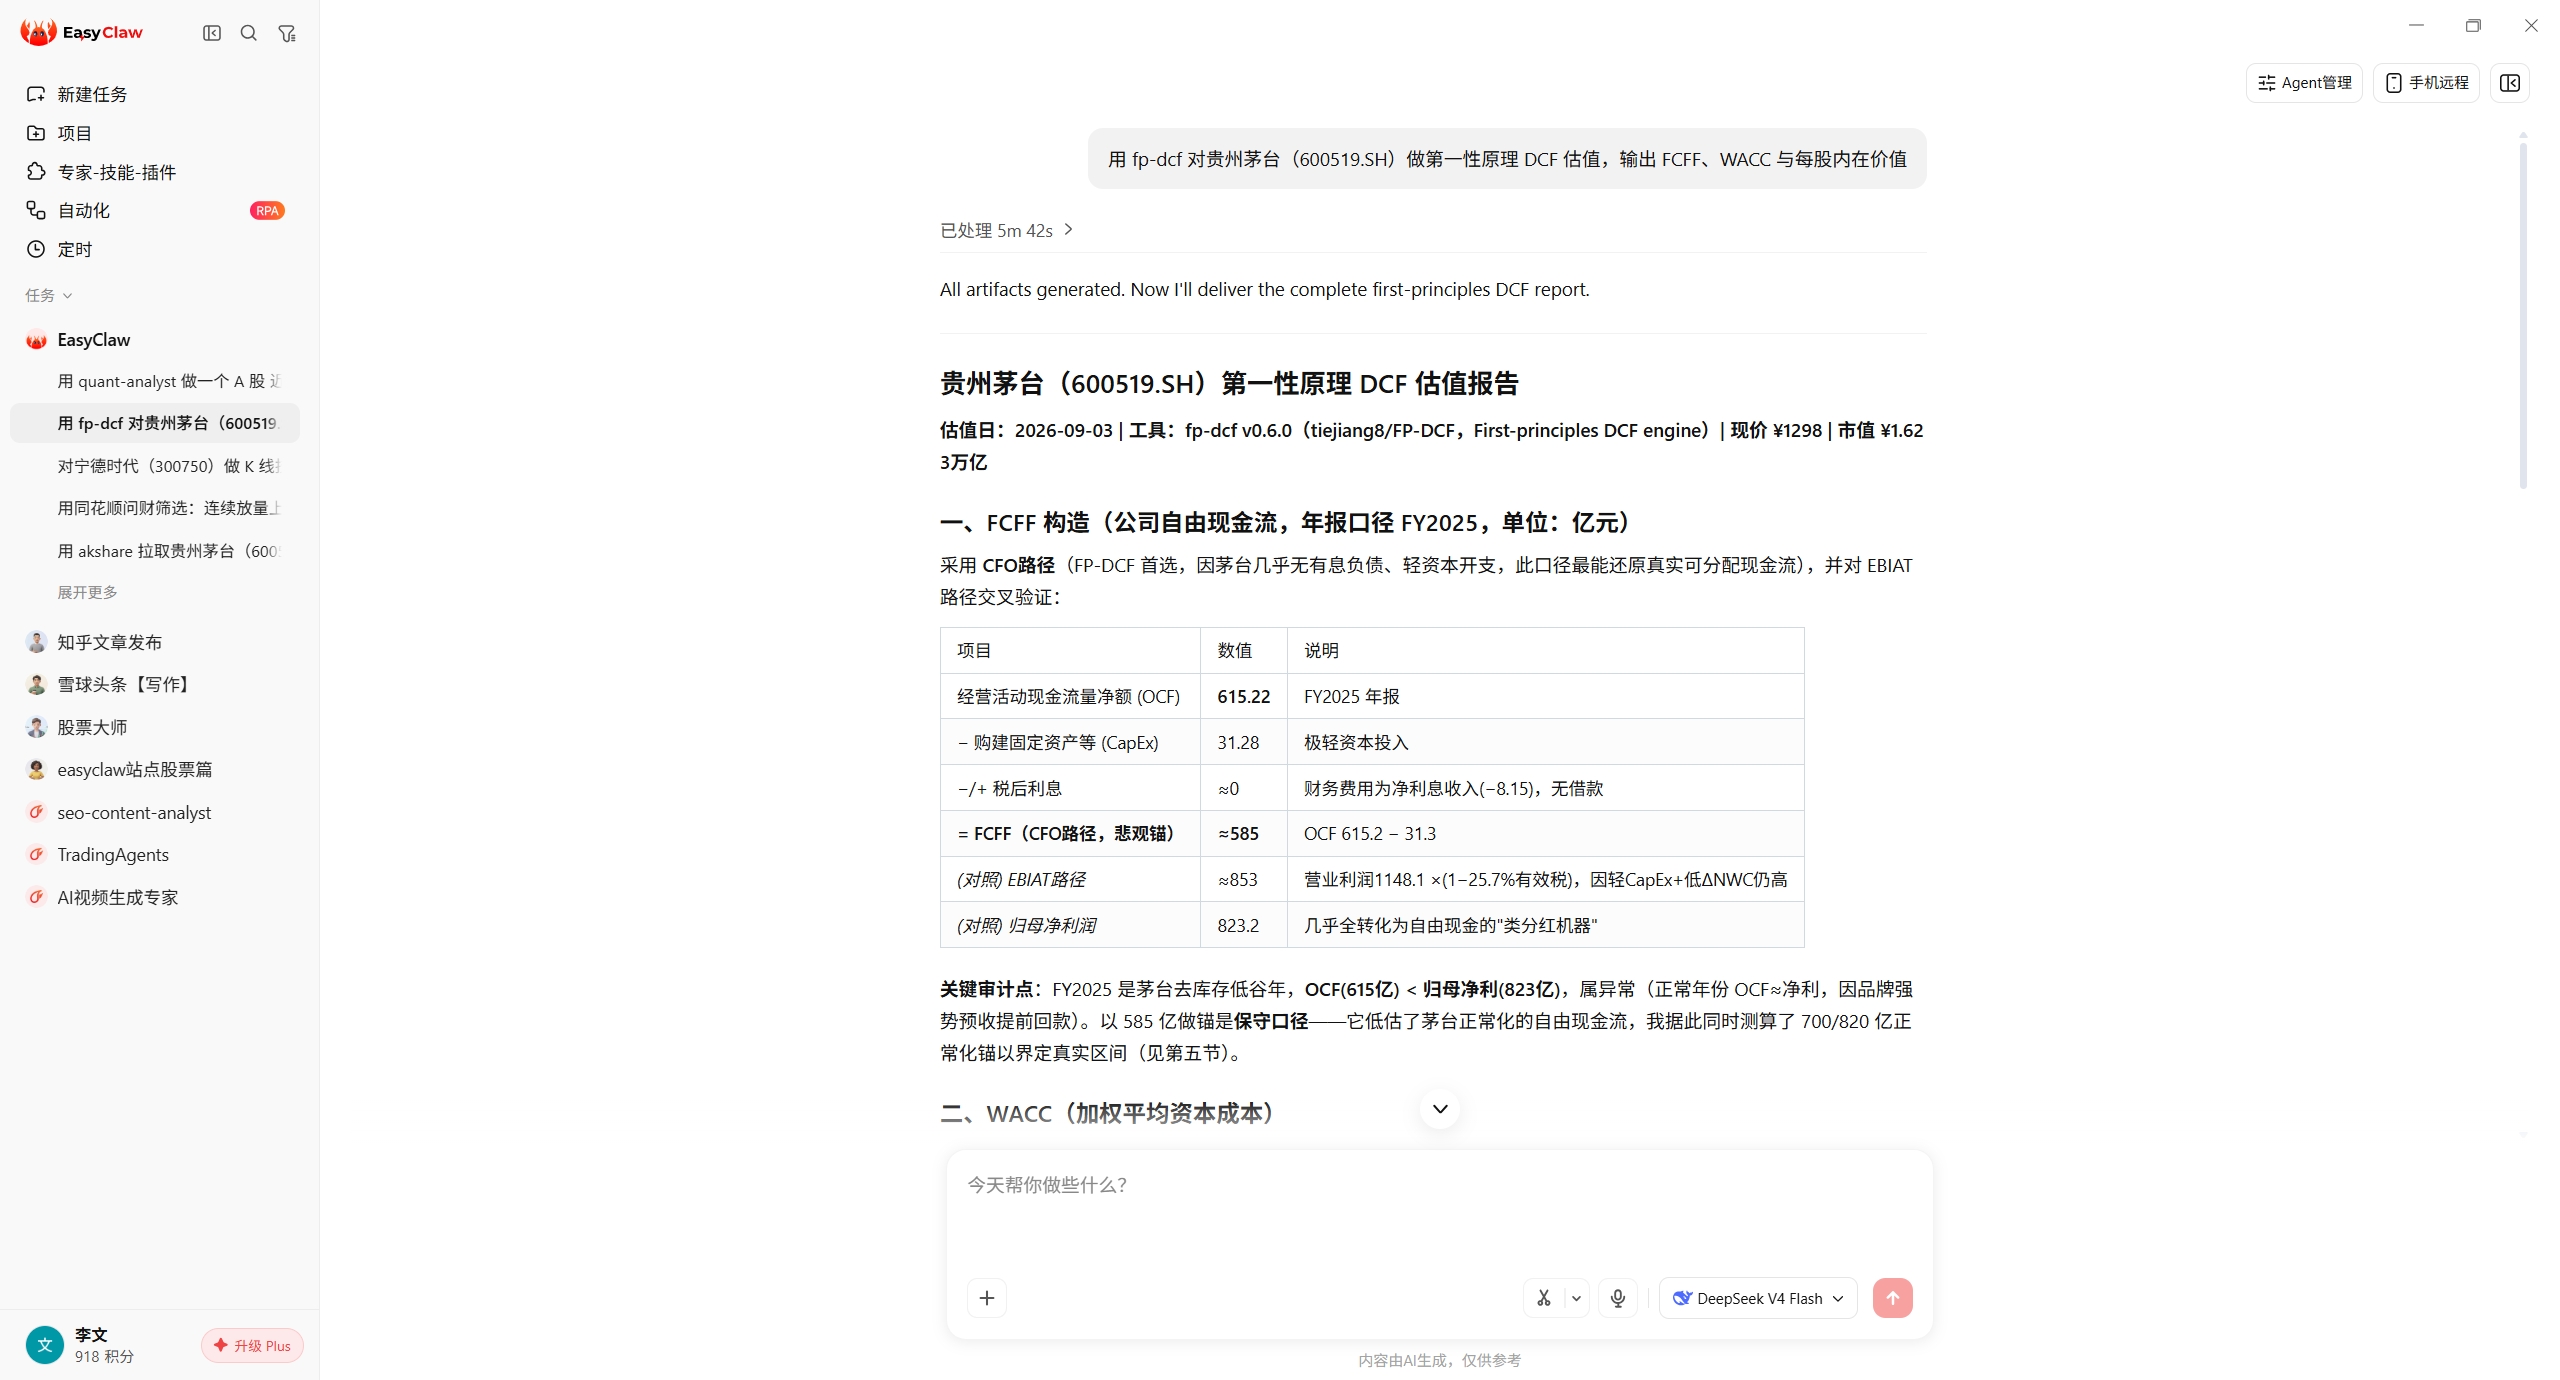Click the 雪球头条 avatar icon
2560x1380 pixels.
(37, 684)
